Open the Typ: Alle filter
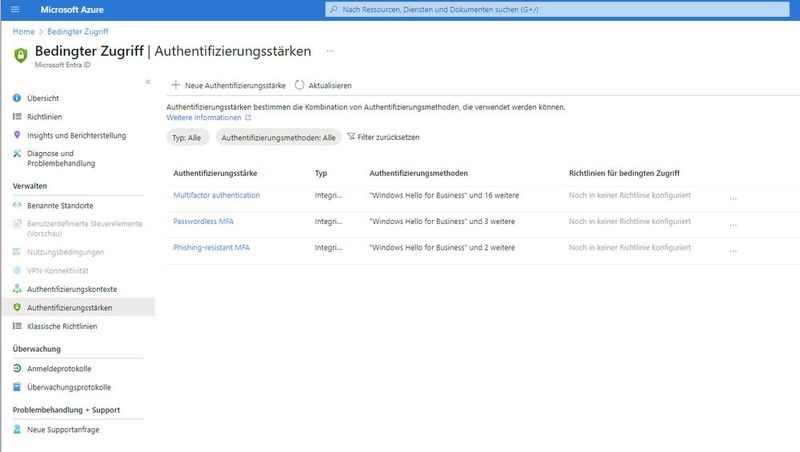This screenshot has width=800, height=452. click(x=187, y=137)
